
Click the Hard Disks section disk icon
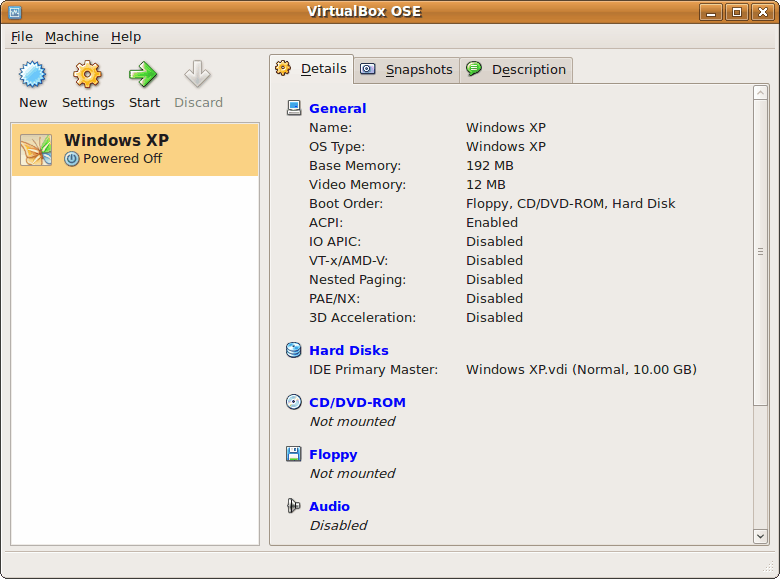(x=293, y=350)
